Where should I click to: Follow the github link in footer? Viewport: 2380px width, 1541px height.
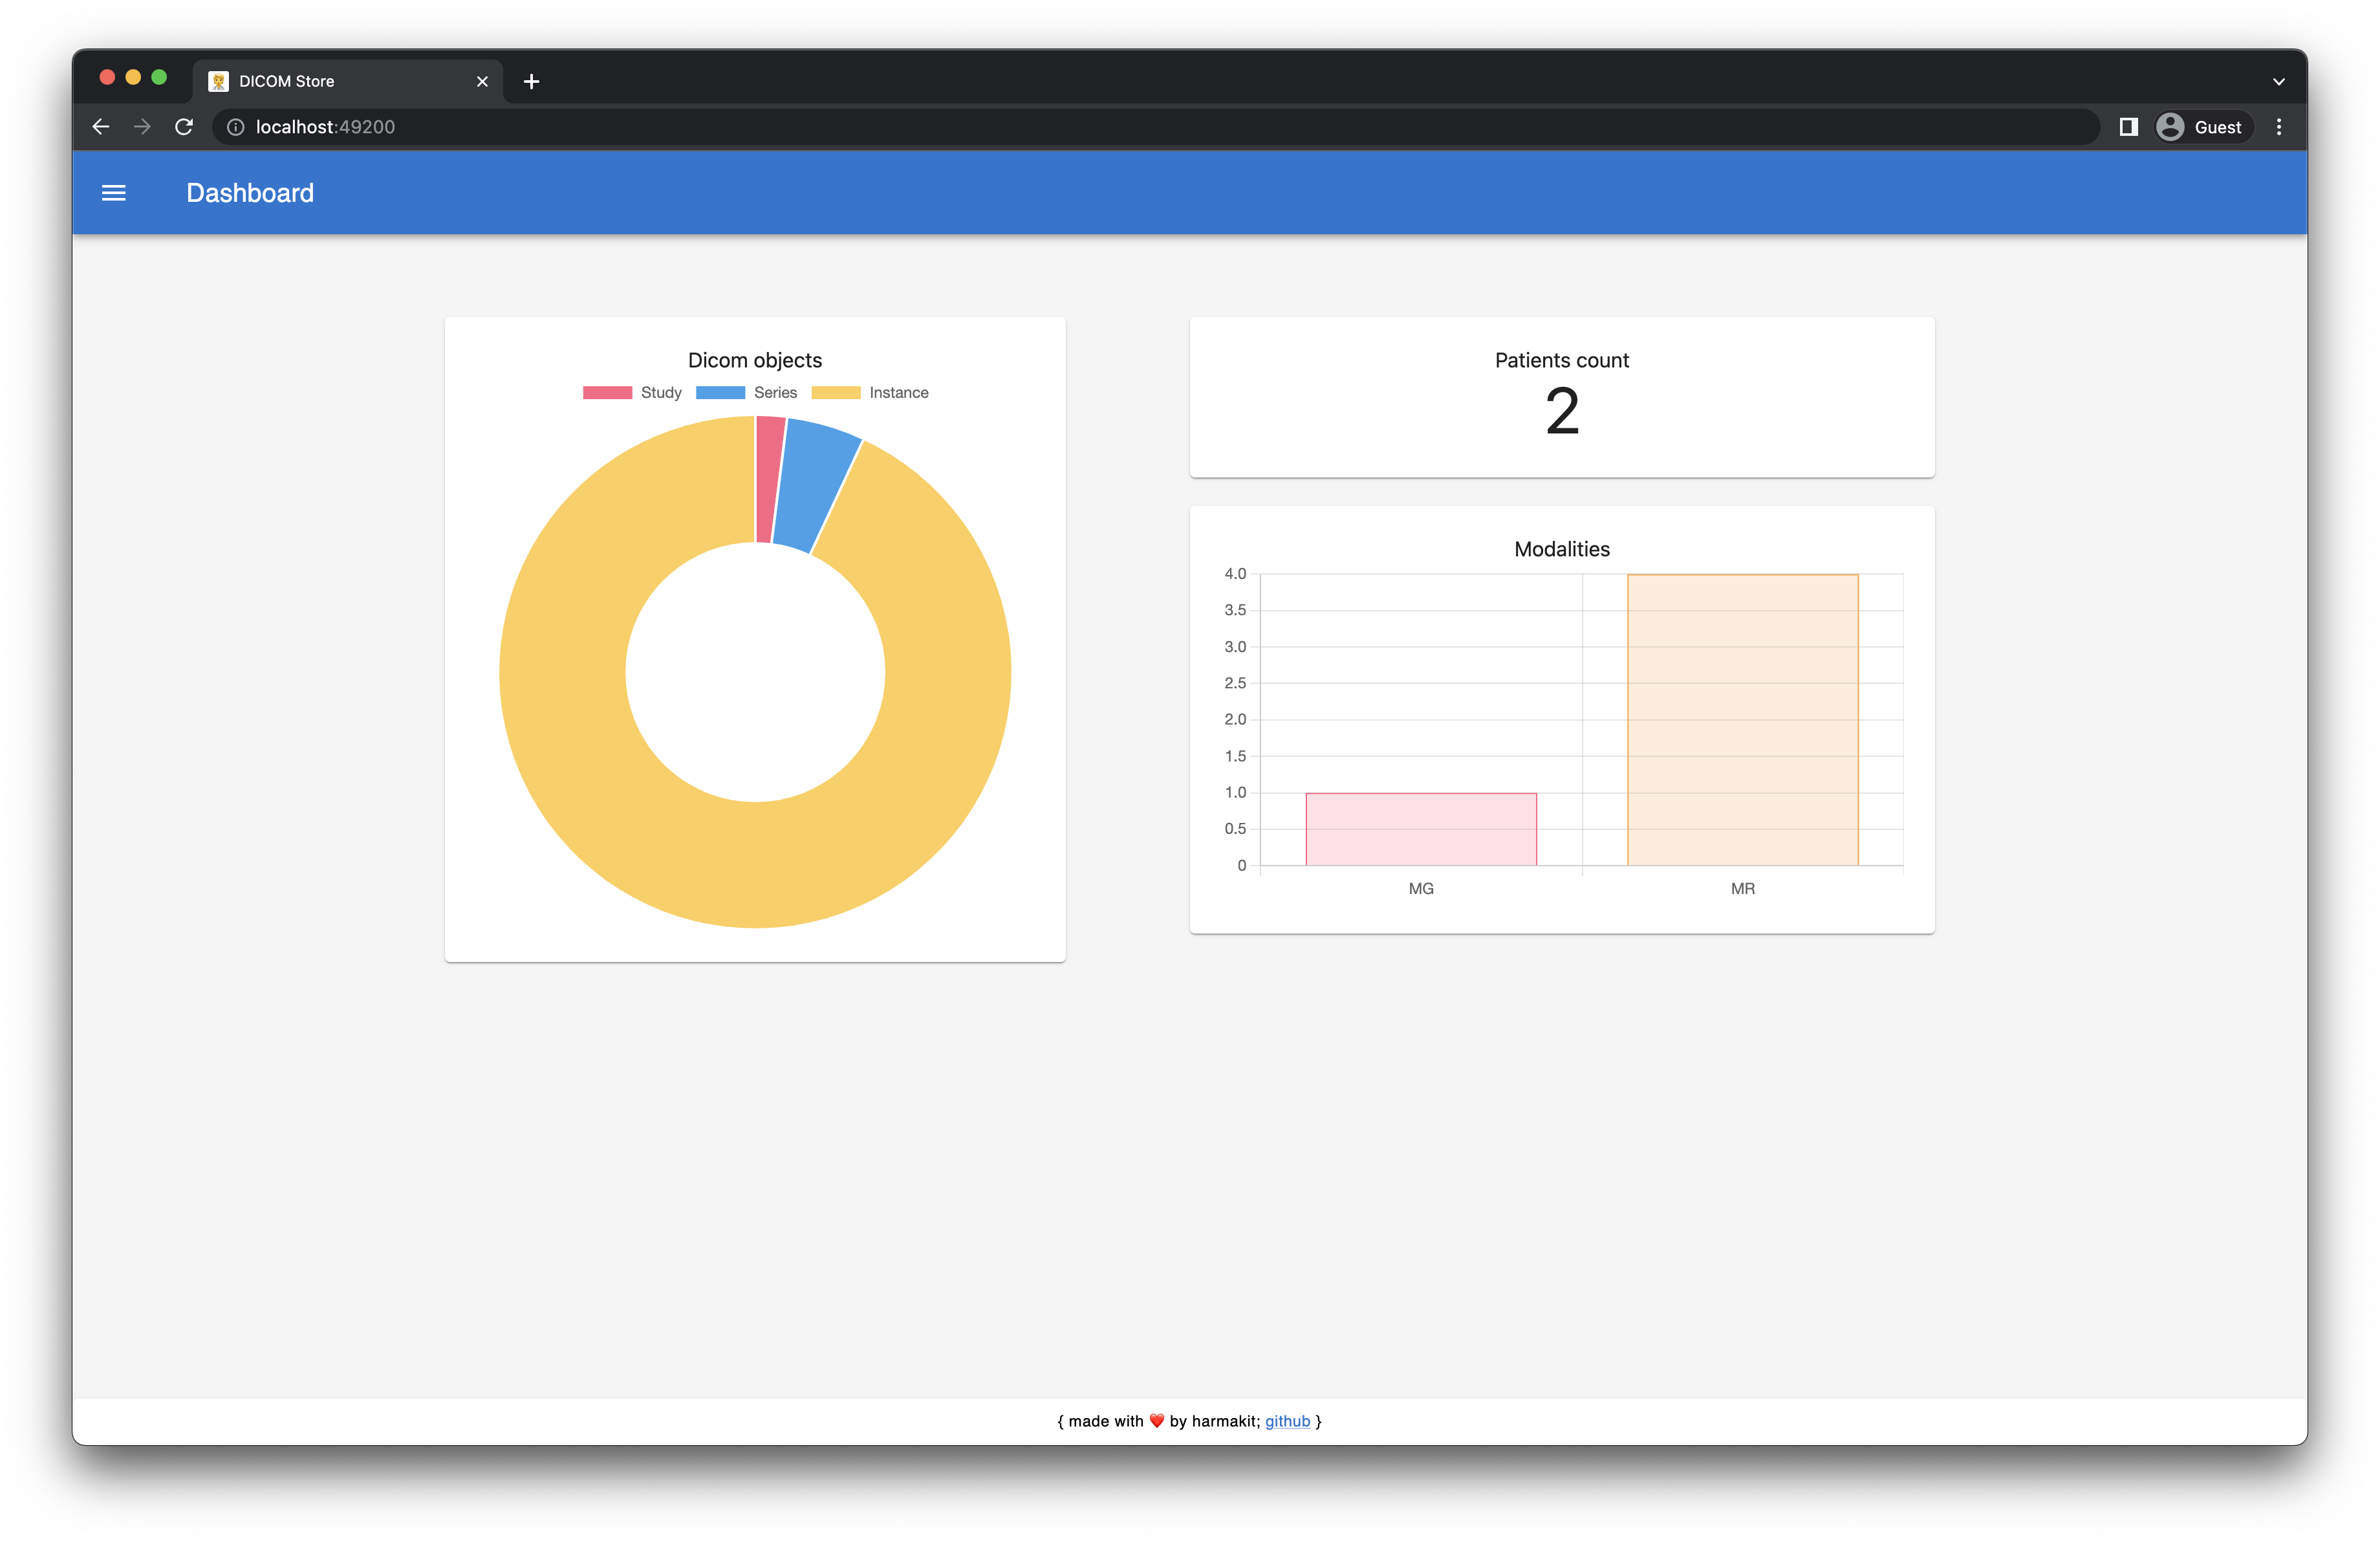point(1287,1421)
